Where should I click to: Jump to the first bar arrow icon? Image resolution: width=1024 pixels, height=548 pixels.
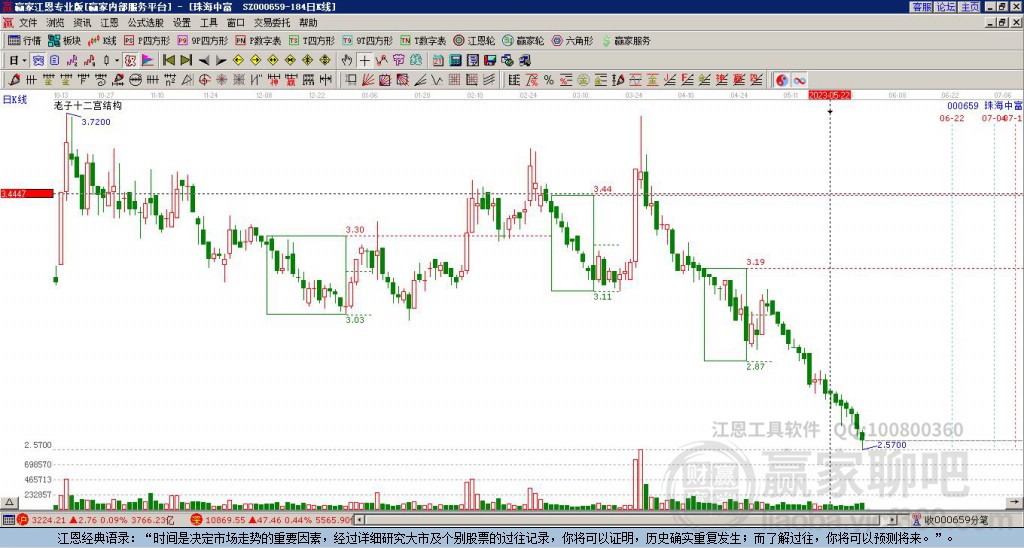point(168,61)
